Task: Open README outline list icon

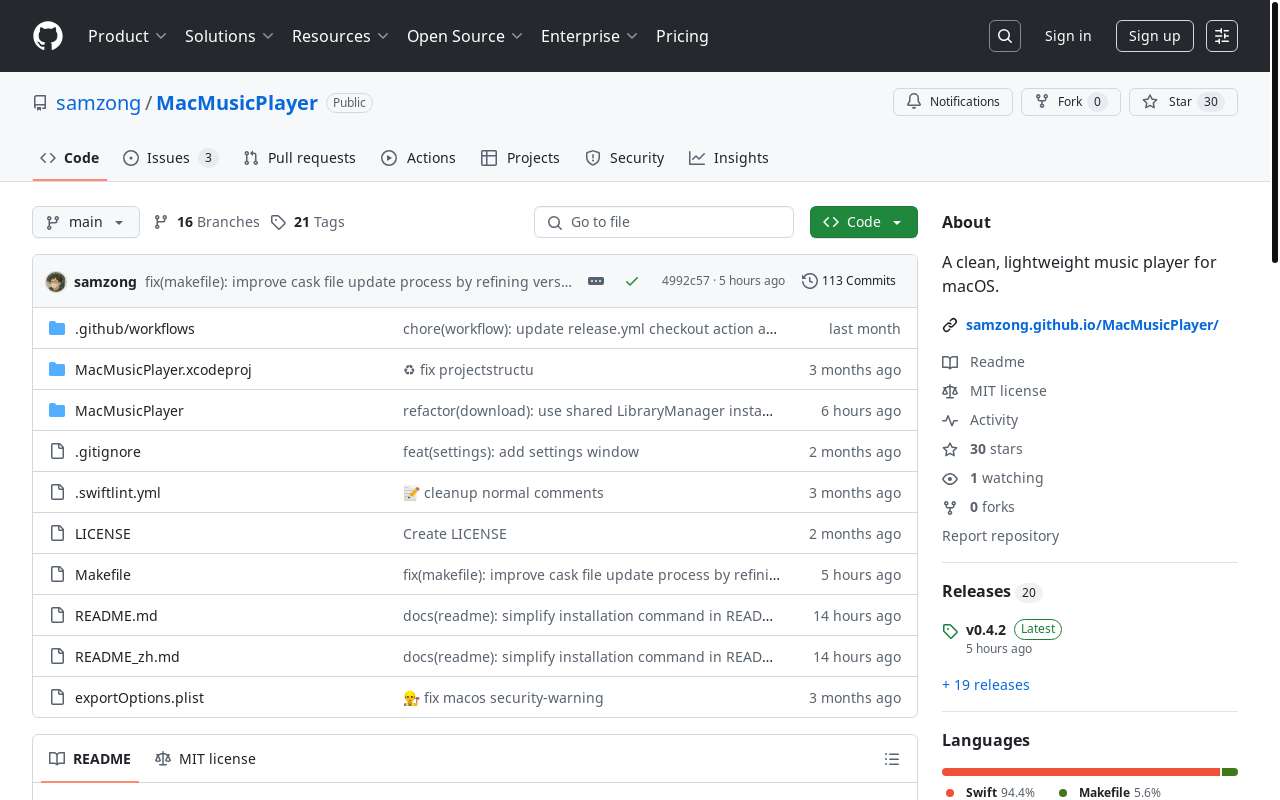Action: [x=892, y=759]
